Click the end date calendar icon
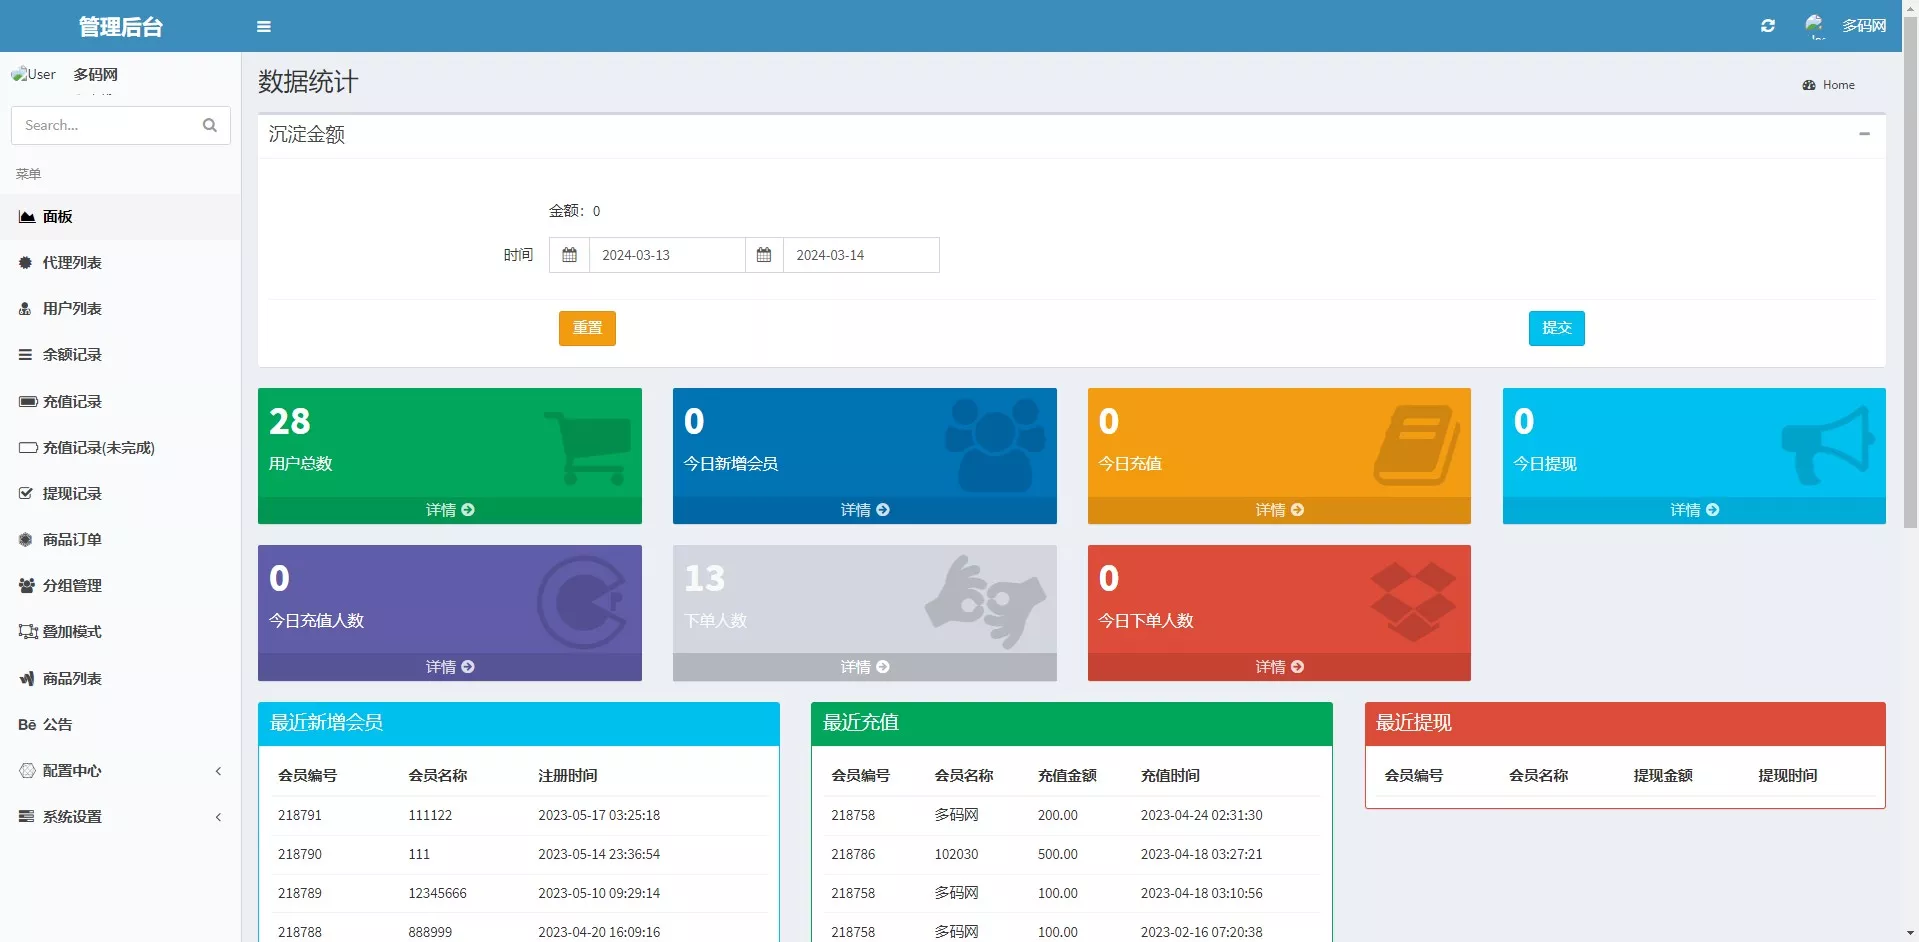 click(x=764, y=255)
